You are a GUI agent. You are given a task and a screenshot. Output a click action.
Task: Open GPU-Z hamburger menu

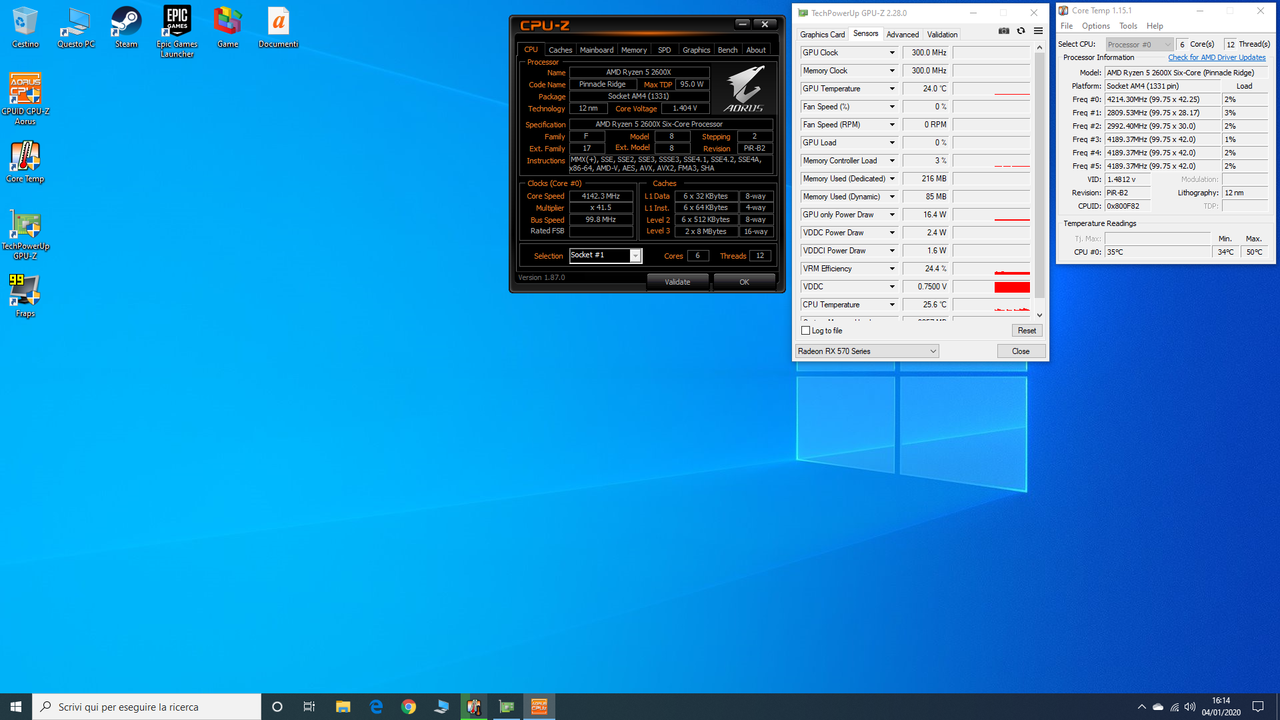1038,31
